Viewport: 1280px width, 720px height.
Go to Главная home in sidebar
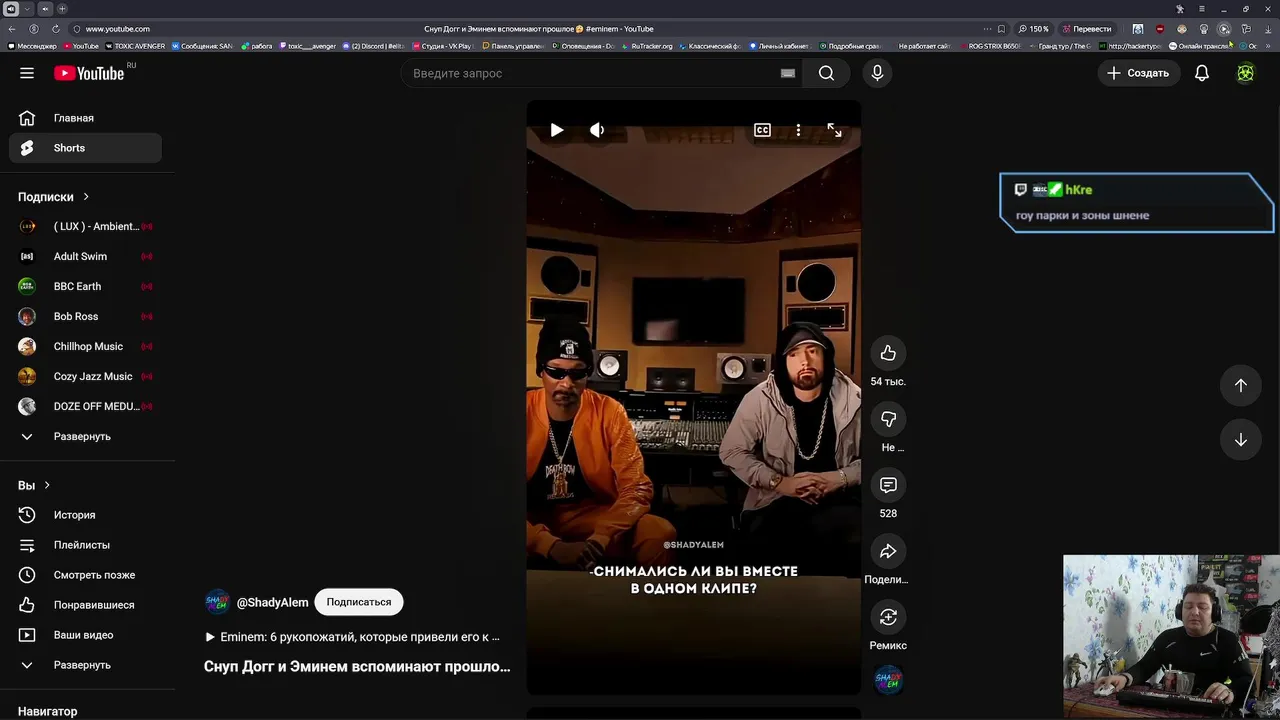pyautogui.click(x=86, y=118)
